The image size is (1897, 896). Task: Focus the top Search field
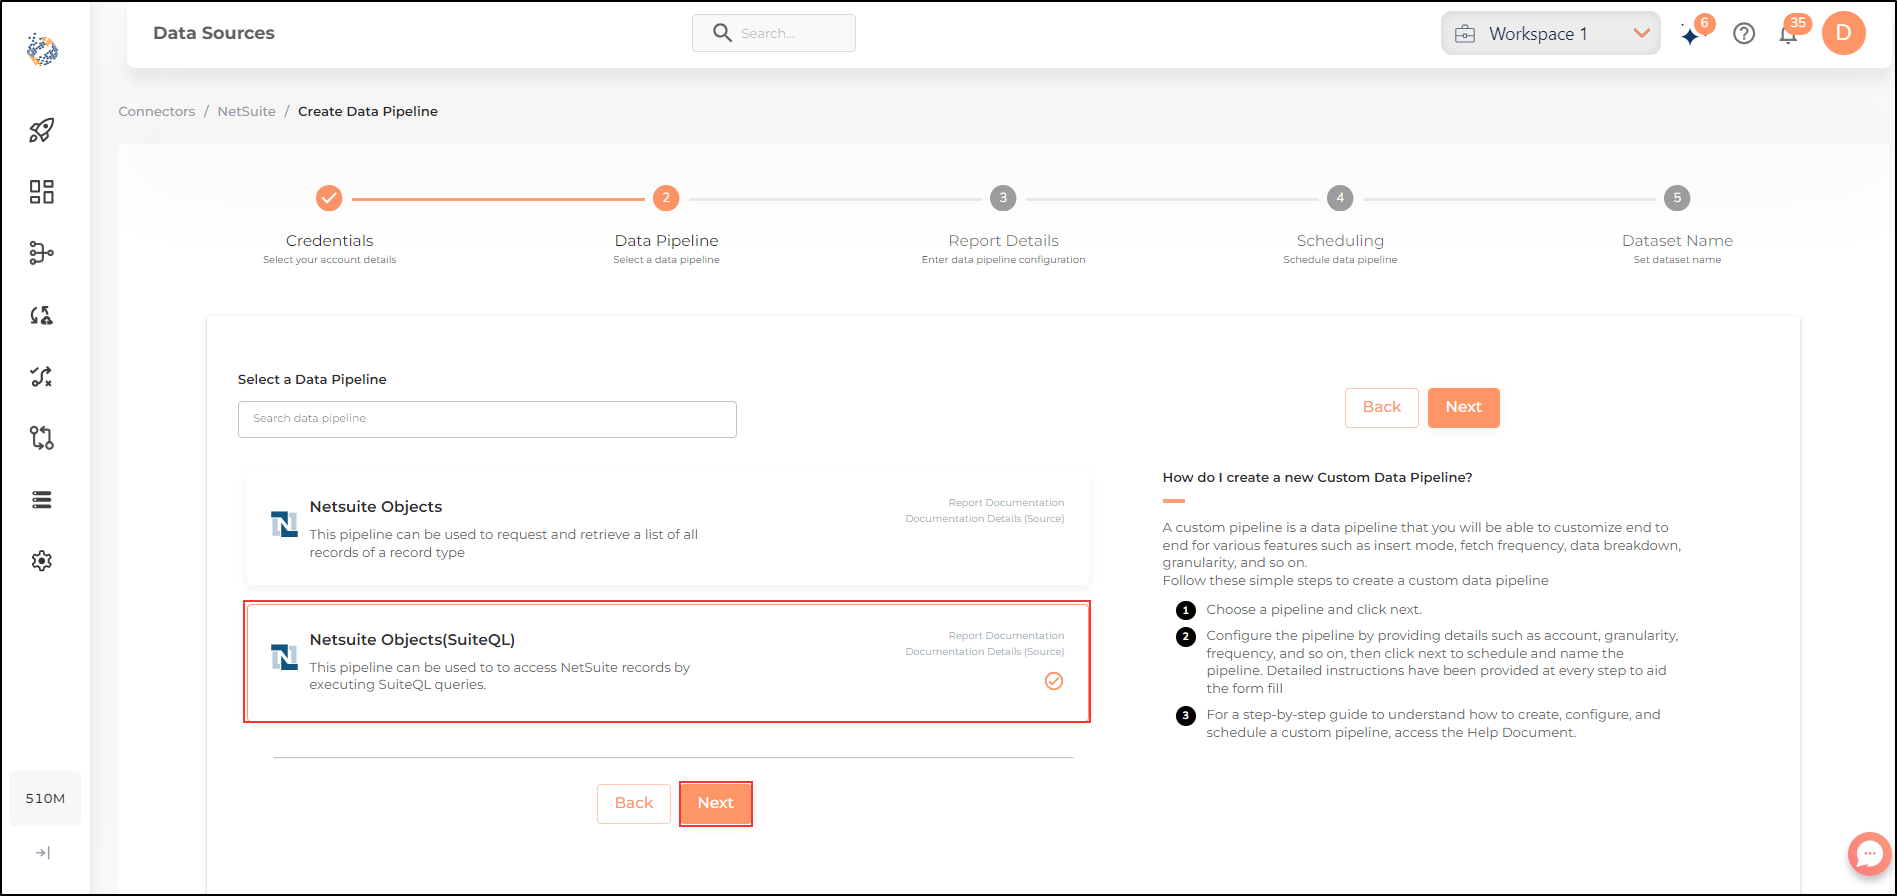click(774, 33)
